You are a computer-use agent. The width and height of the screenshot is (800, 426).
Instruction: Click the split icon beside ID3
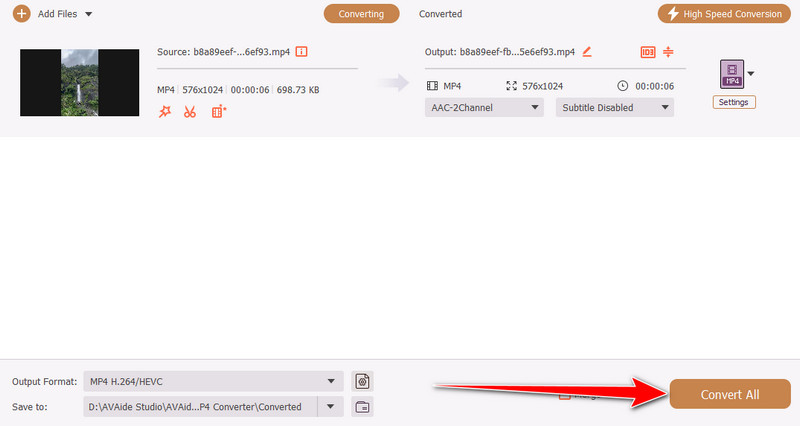tap(668, 52)
